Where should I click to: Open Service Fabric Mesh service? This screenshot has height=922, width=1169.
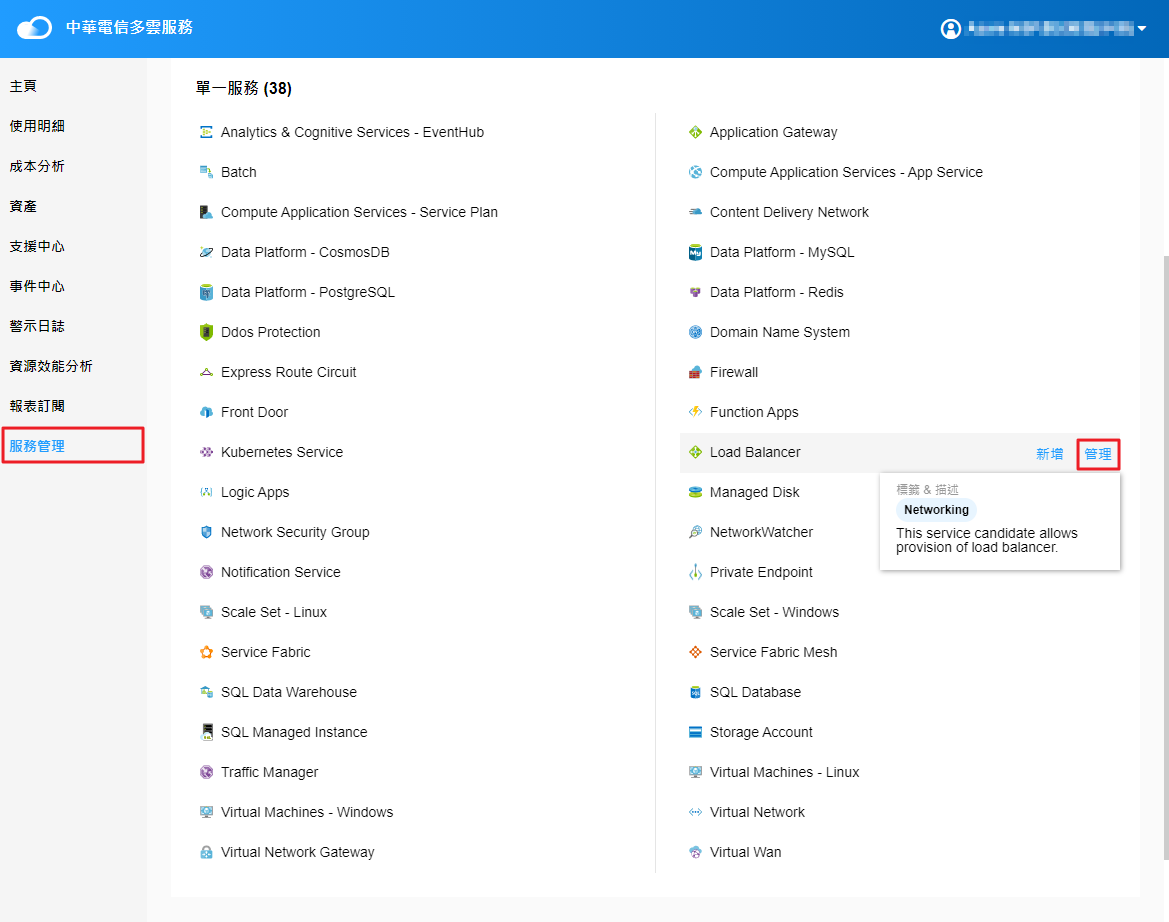coord(773,652)
